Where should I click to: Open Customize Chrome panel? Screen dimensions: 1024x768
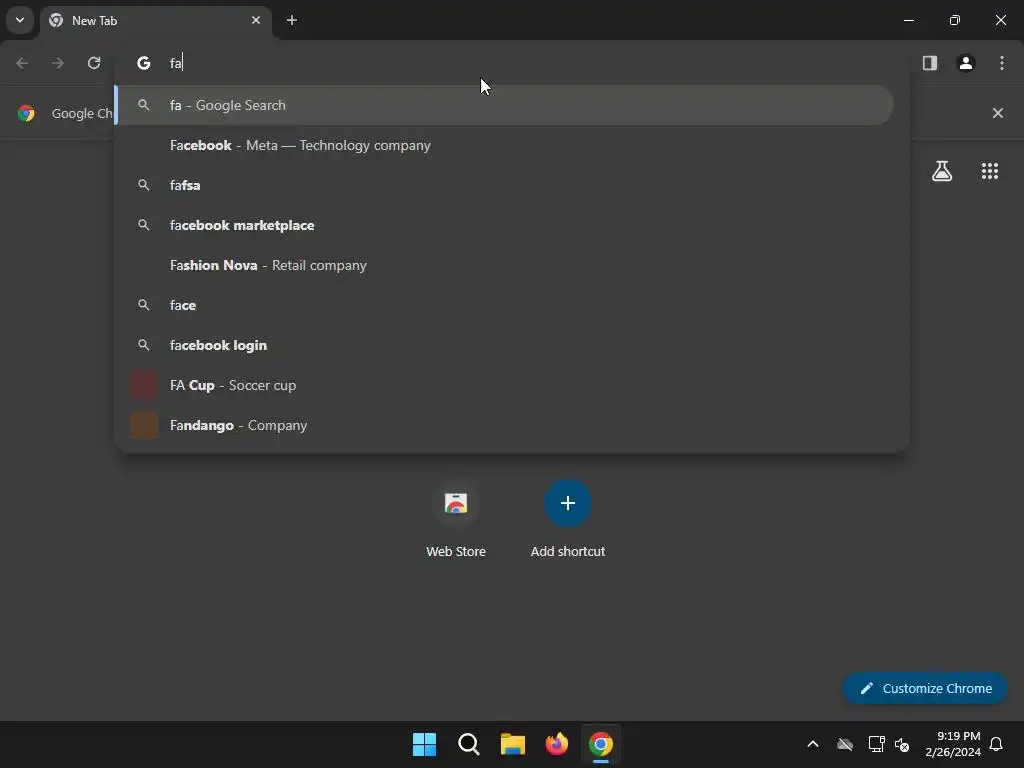[925, 688]
